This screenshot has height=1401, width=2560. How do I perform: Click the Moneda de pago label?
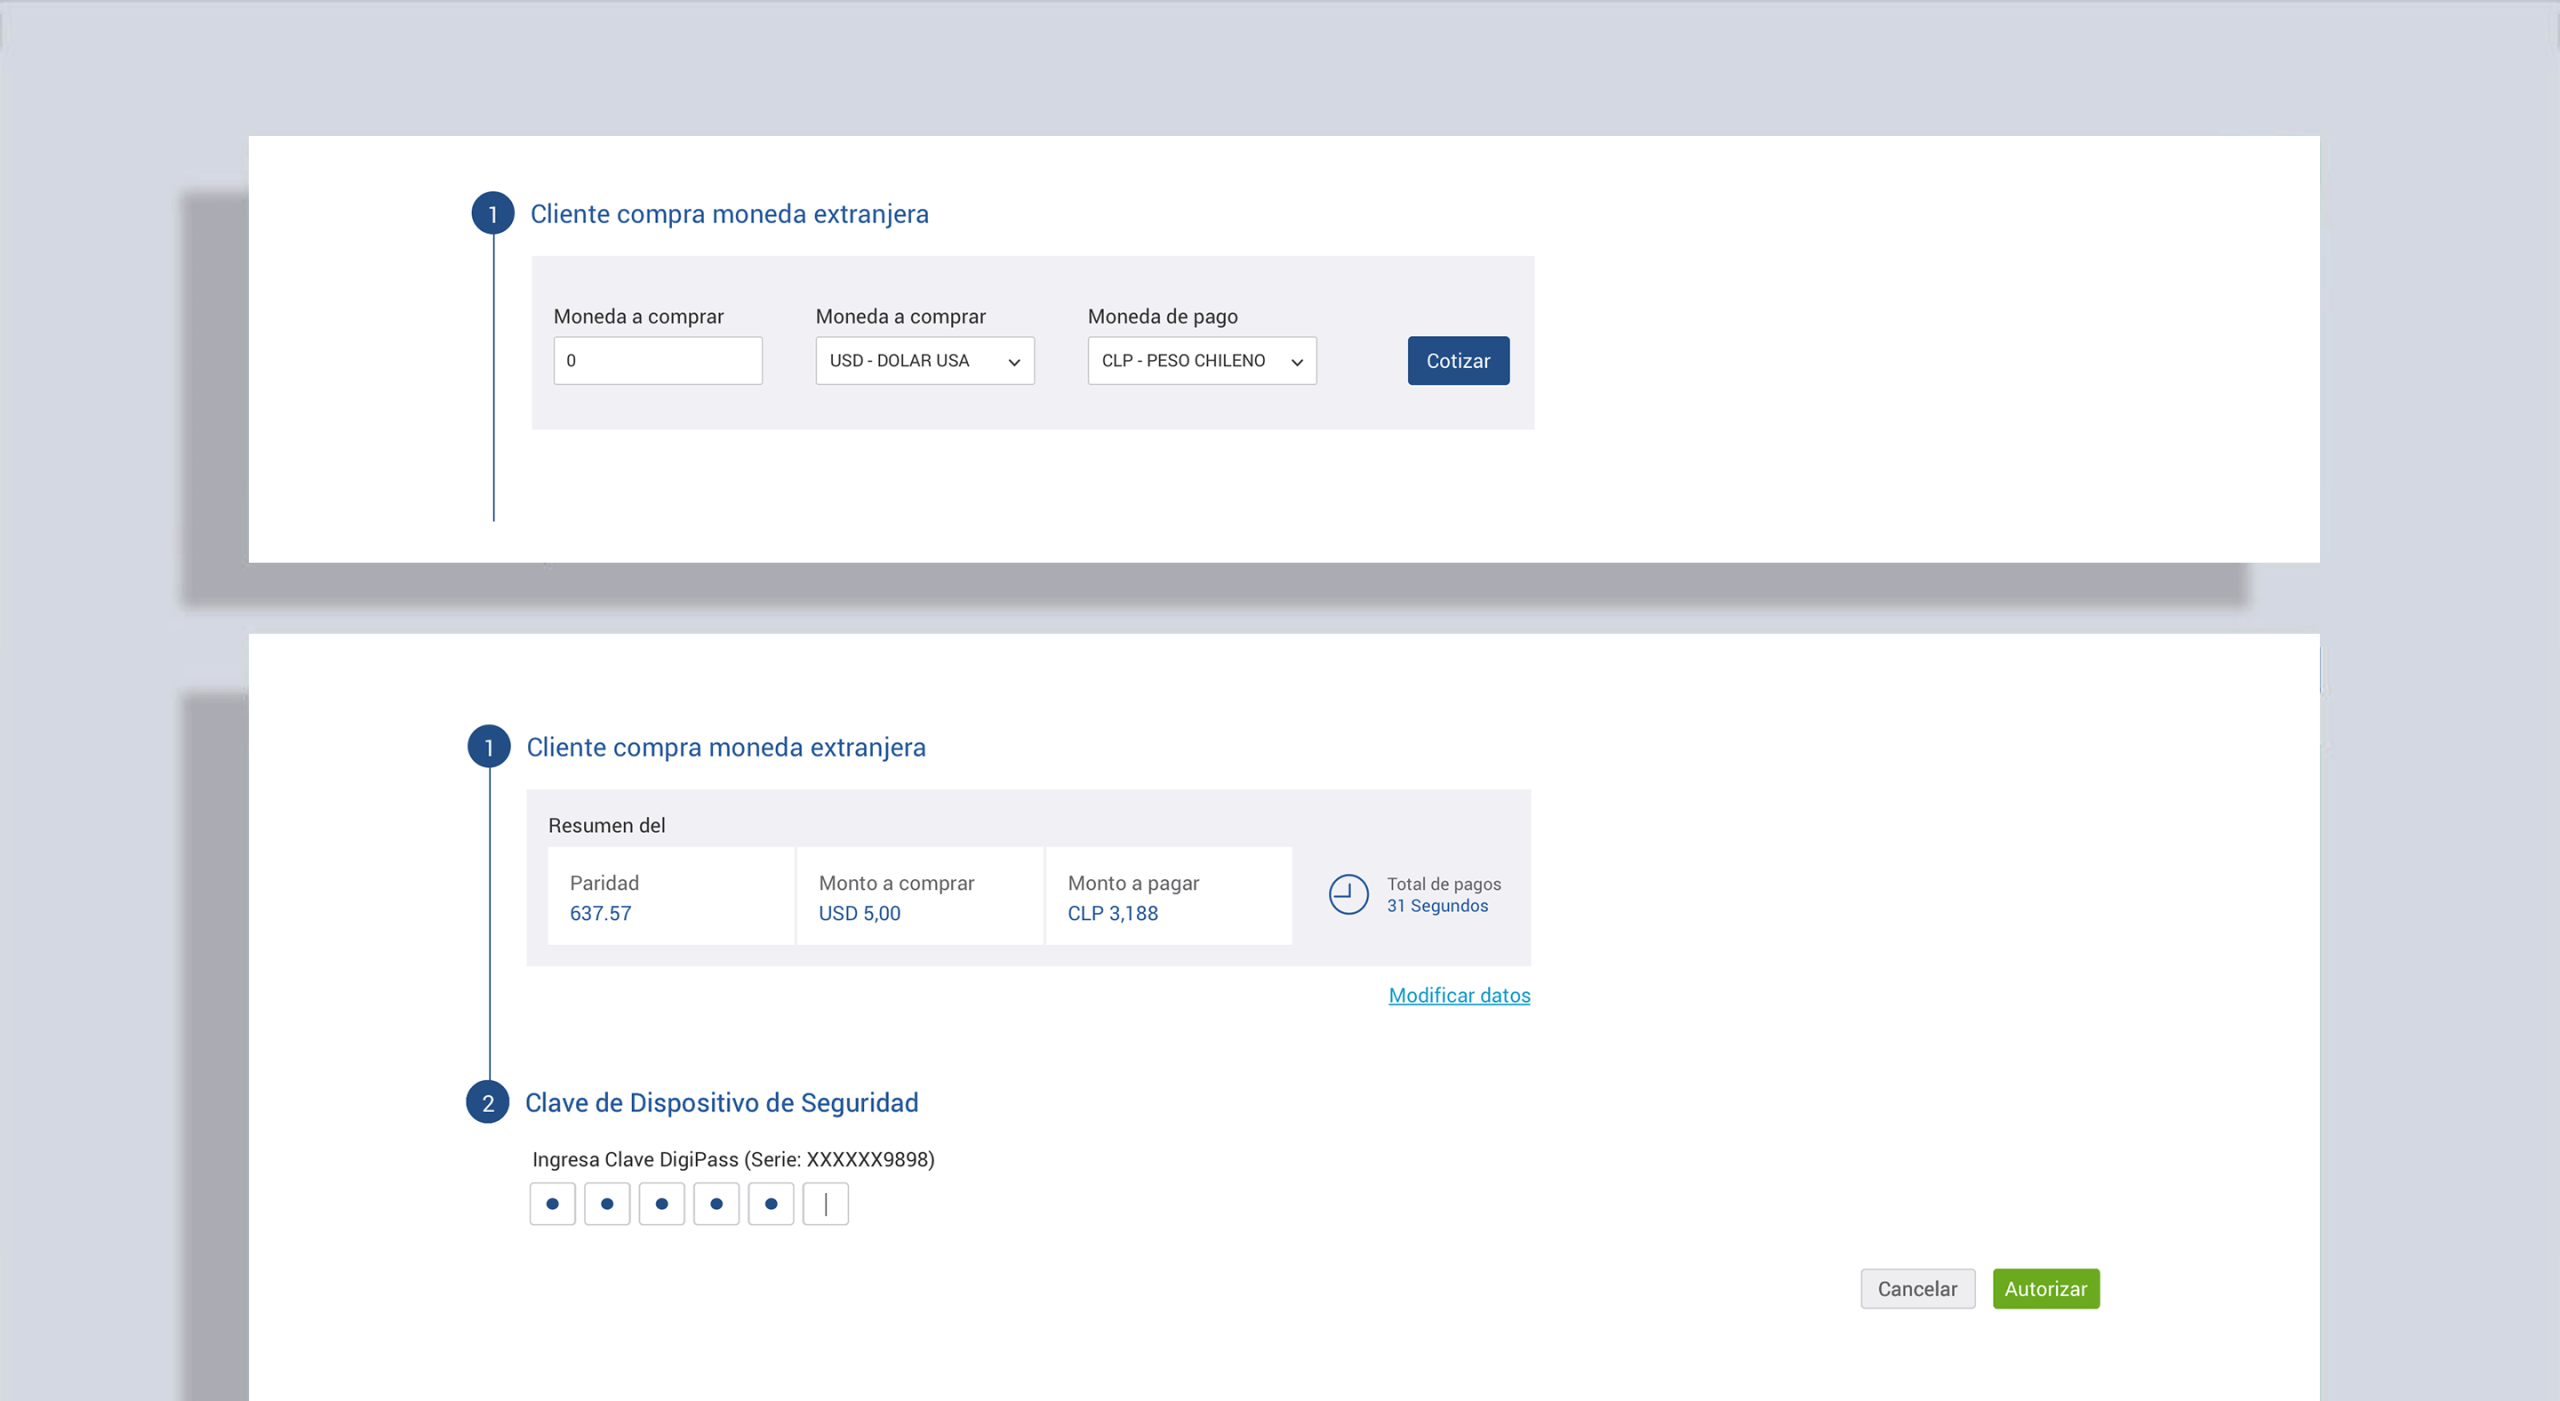pos(1162,316)
